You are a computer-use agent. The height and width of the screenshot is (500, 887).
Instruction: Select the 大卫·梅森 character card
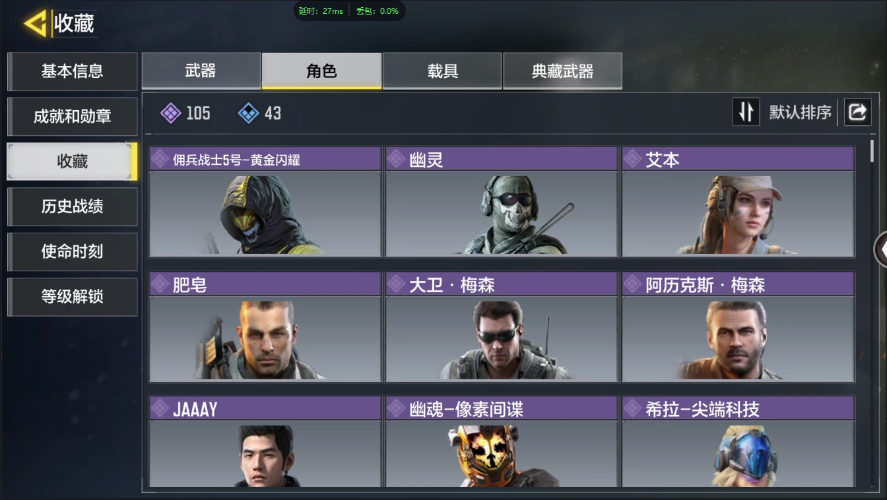click(501, 327)
